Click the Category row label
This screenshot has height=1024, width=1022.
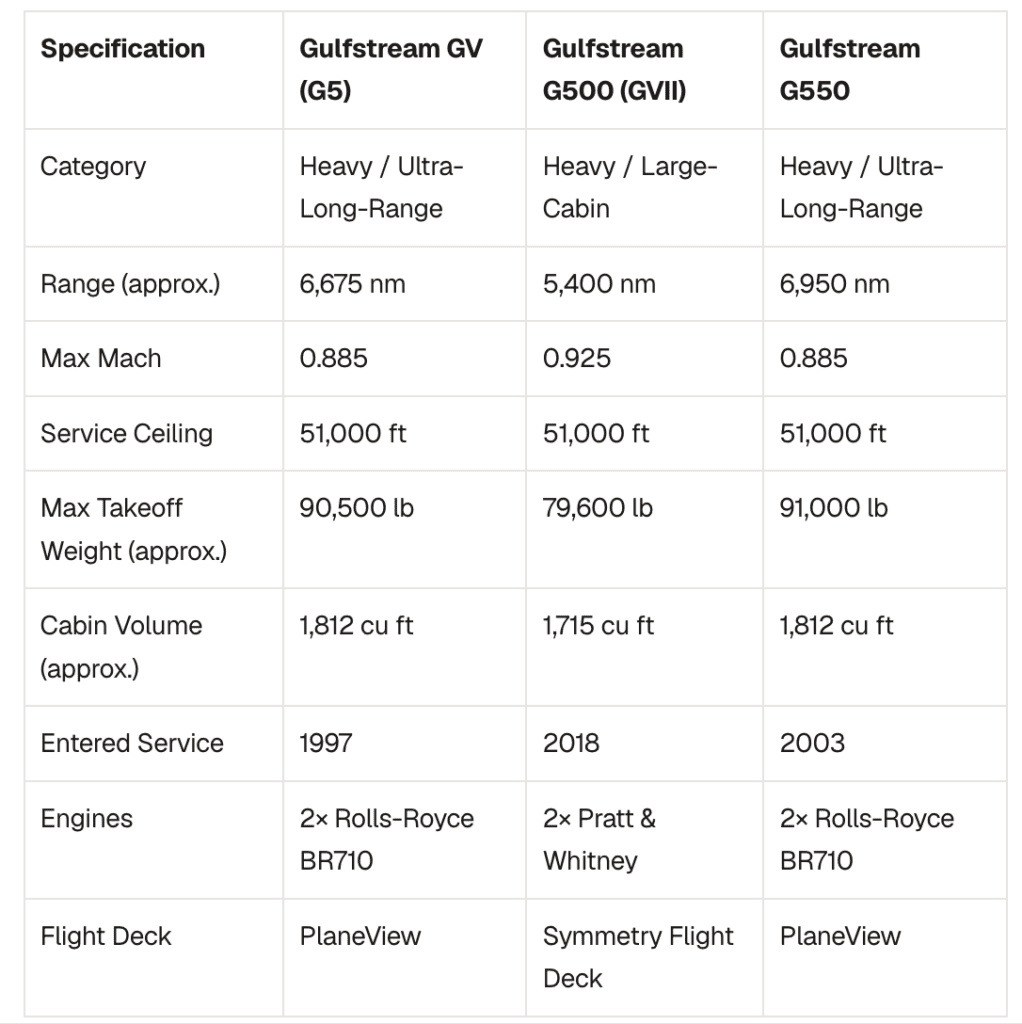93,167
